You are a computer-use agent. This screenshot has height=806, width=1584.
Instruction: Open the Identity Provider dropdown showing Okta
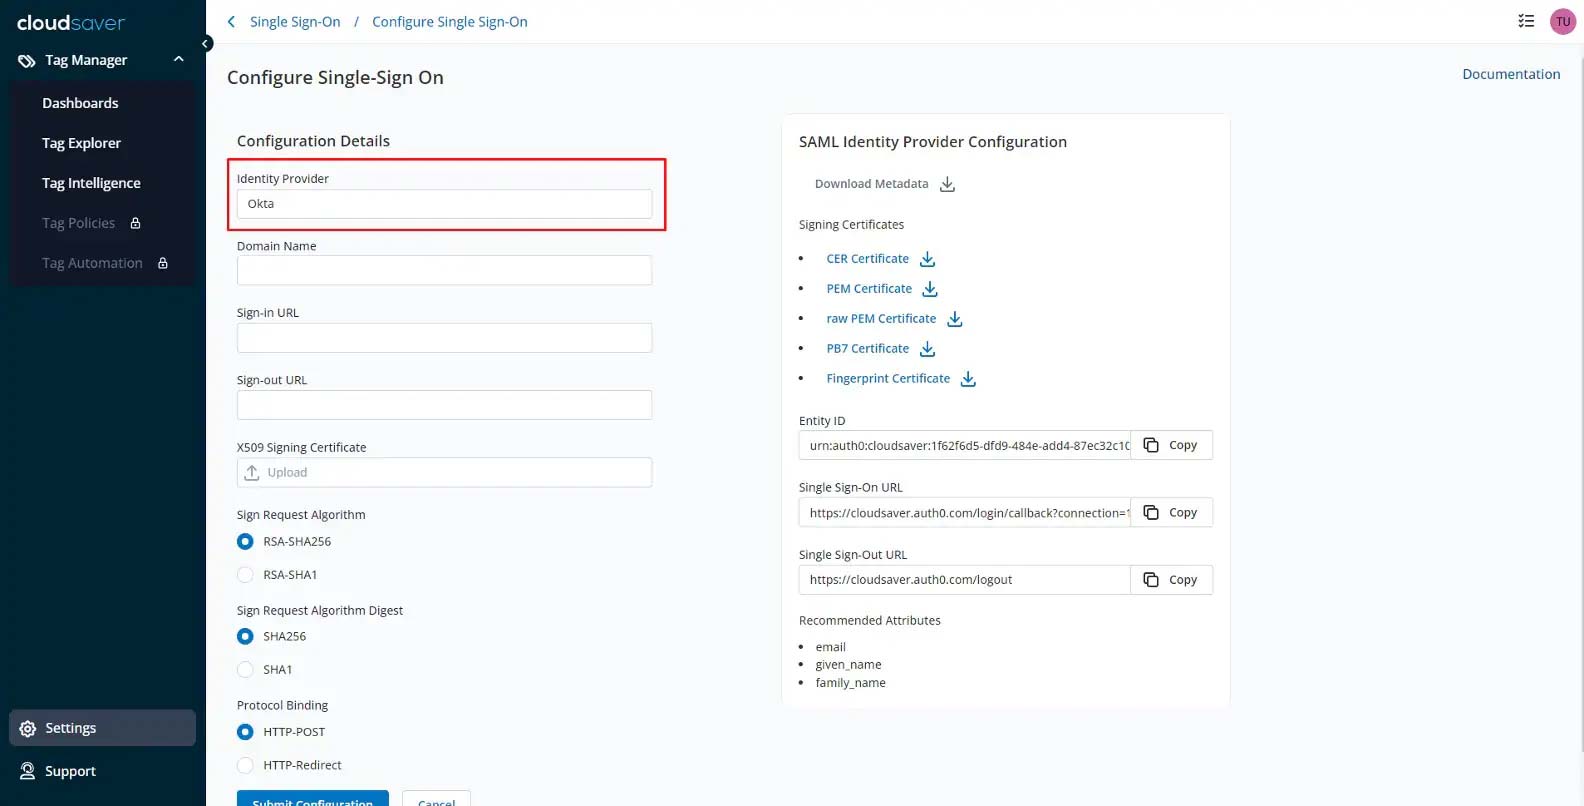(444, 204)
